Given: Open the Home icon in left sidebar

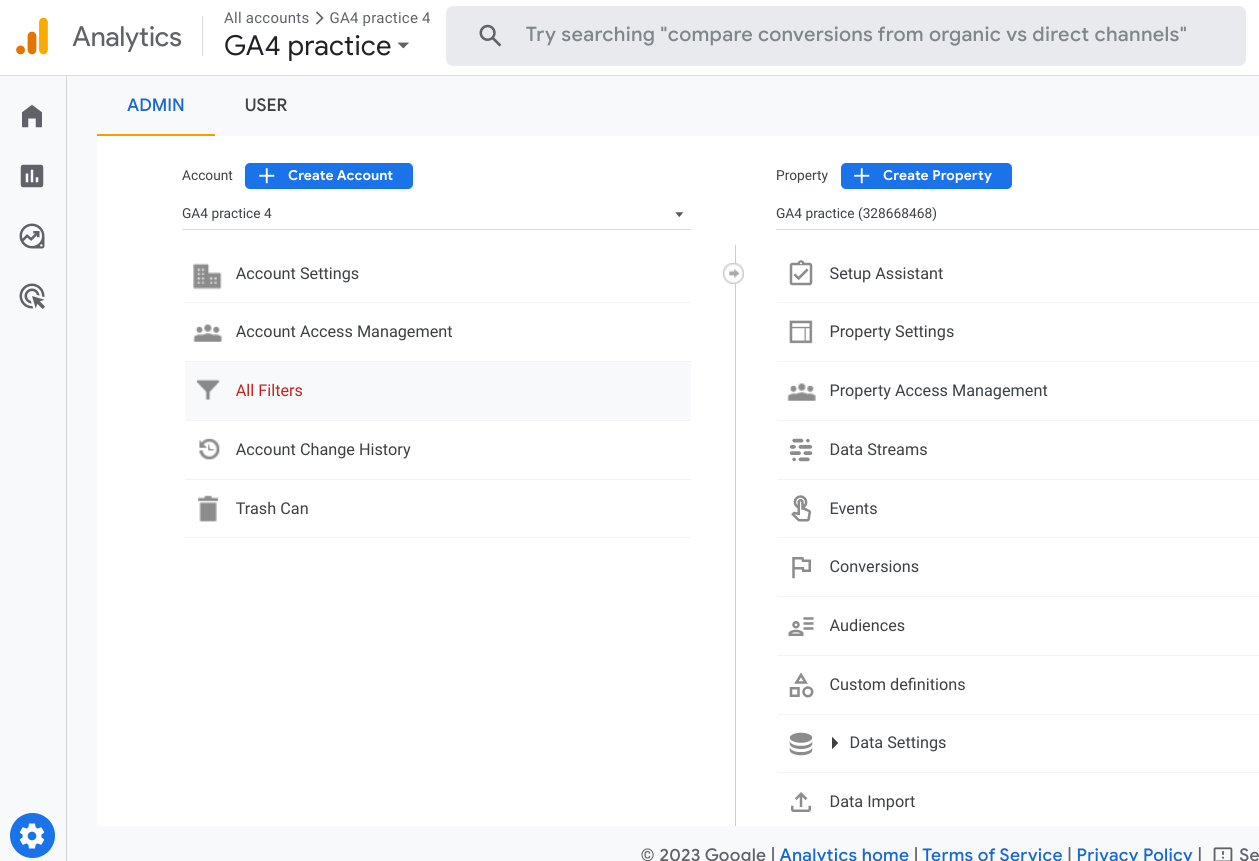Looking at the screenshot, I should 32,116.
